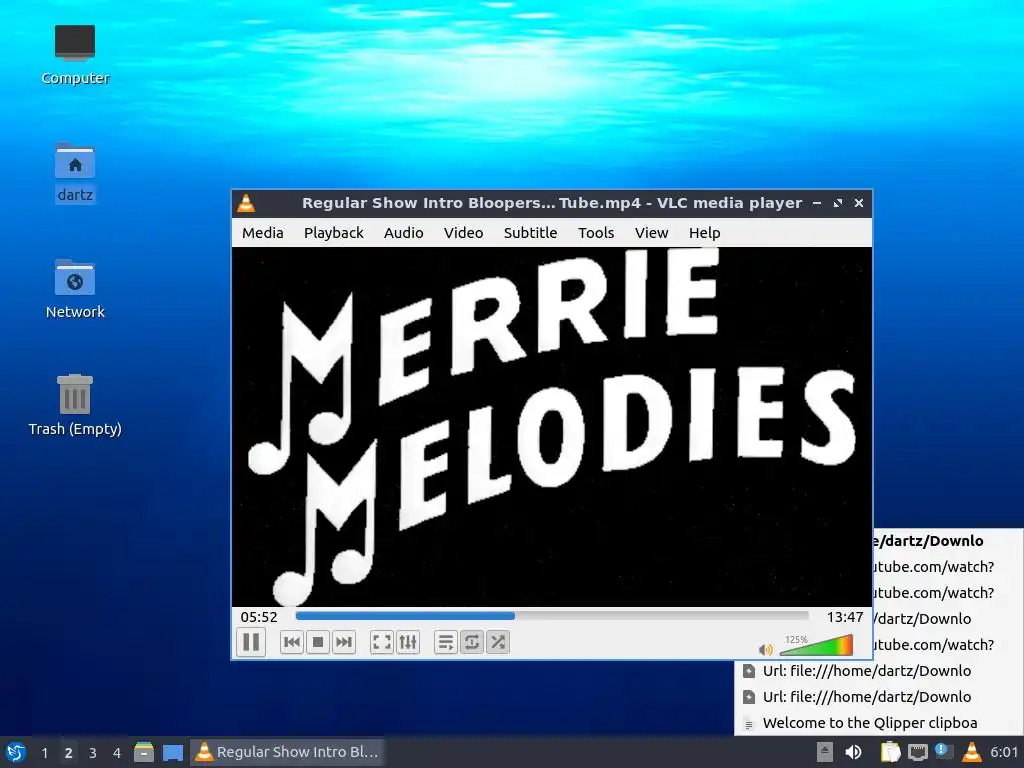Click the VLC volume slider at 125%

[x=816, y=645]
